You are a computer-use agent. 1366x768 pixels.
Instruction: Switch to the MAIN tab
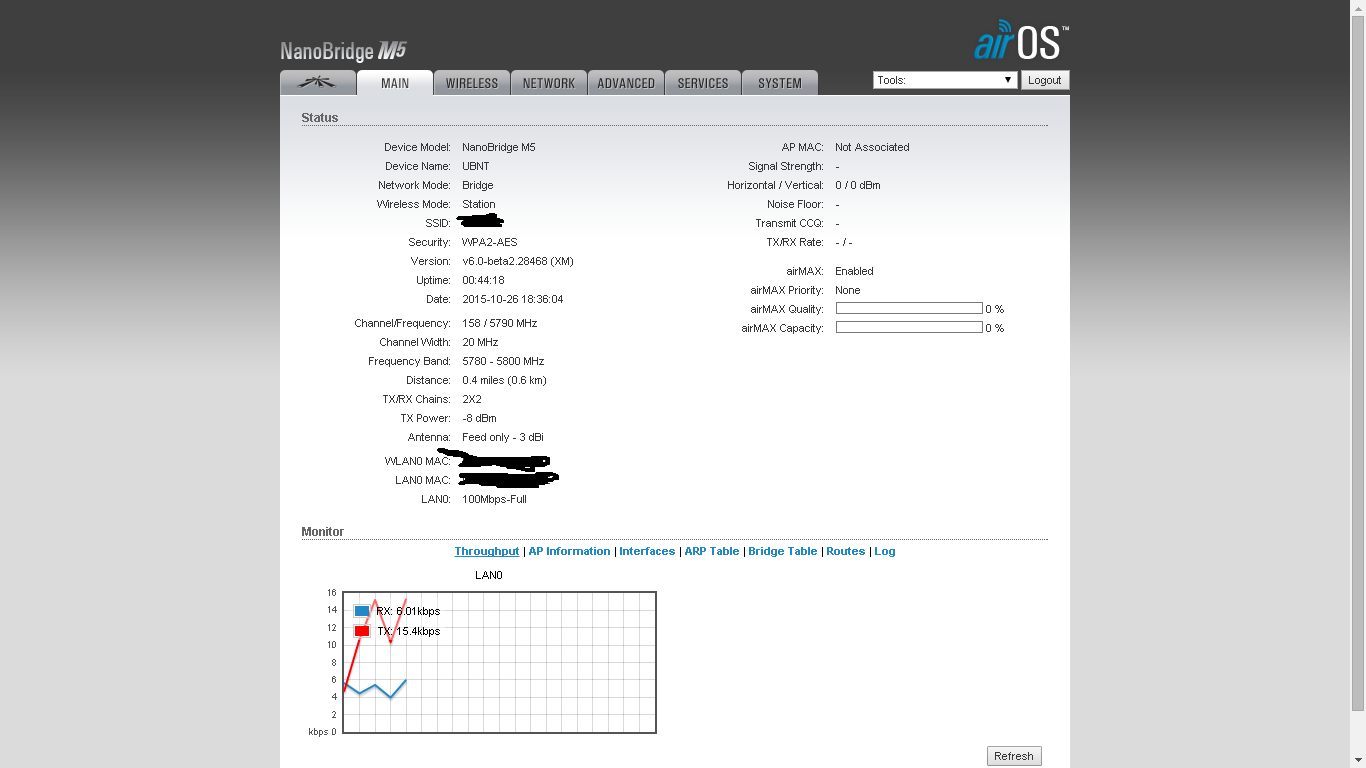point(395,83)
